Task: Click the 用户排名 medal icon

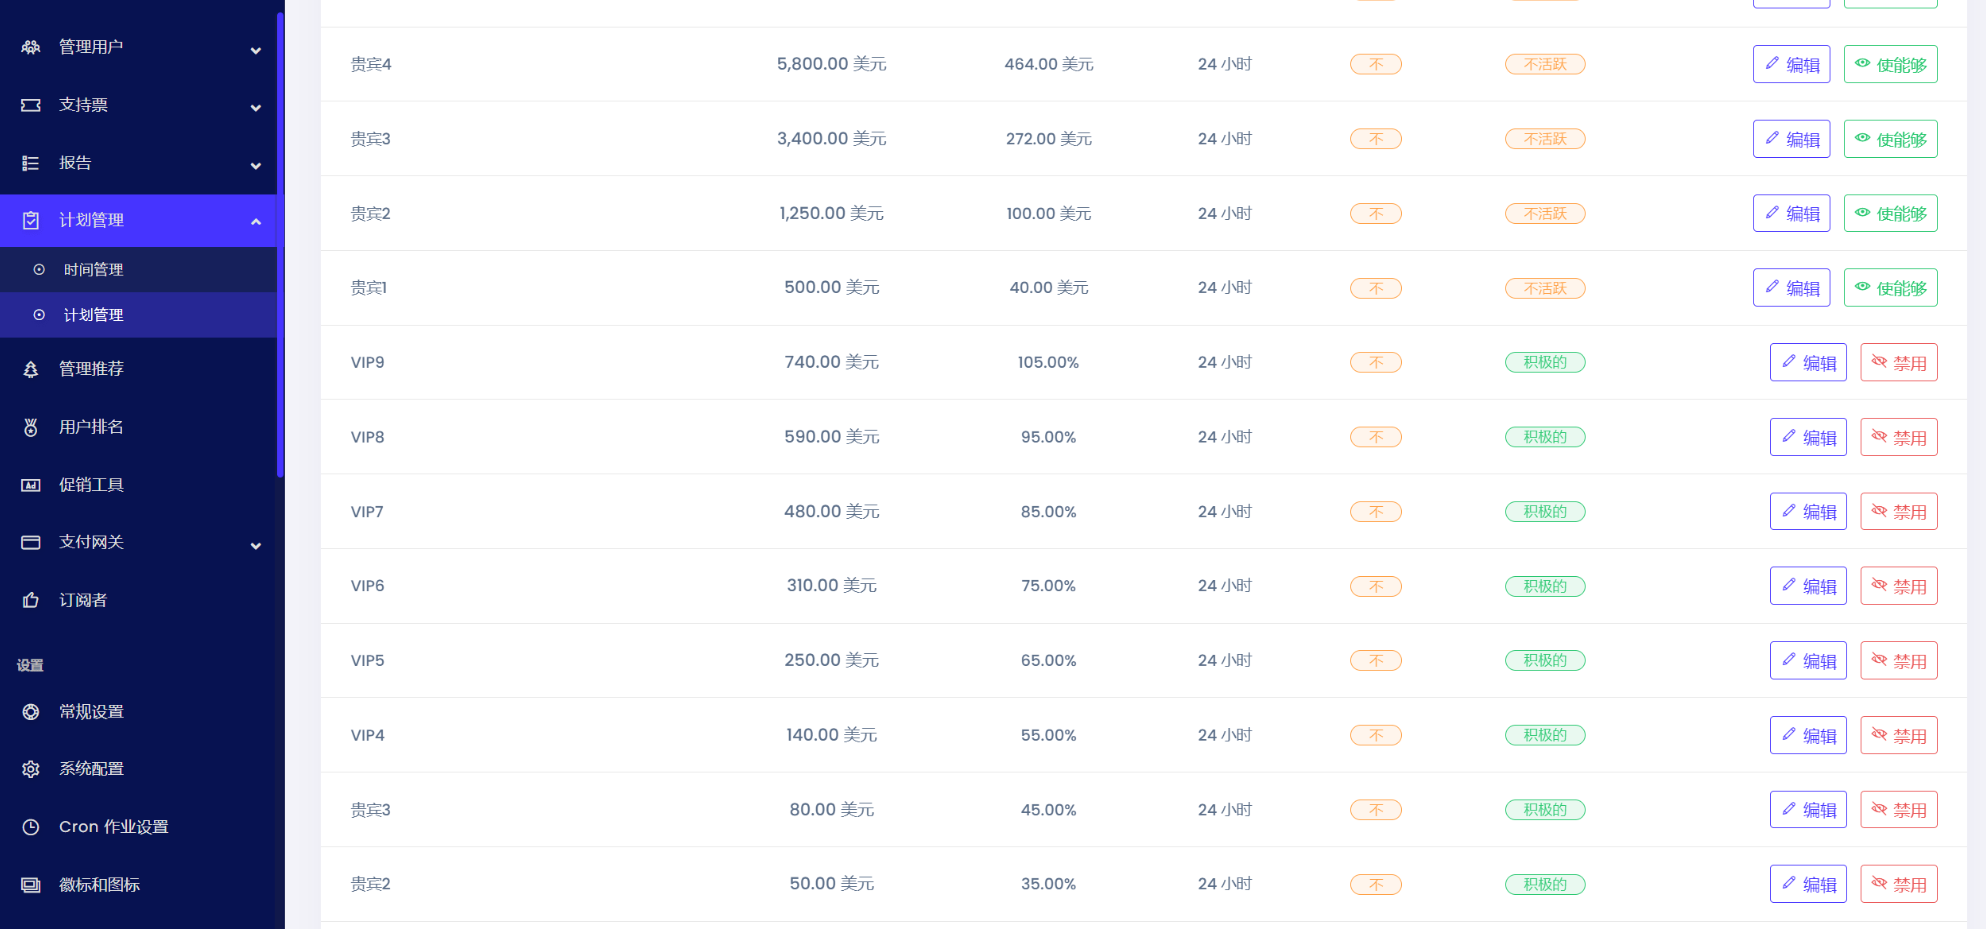Action: point(31,427)
